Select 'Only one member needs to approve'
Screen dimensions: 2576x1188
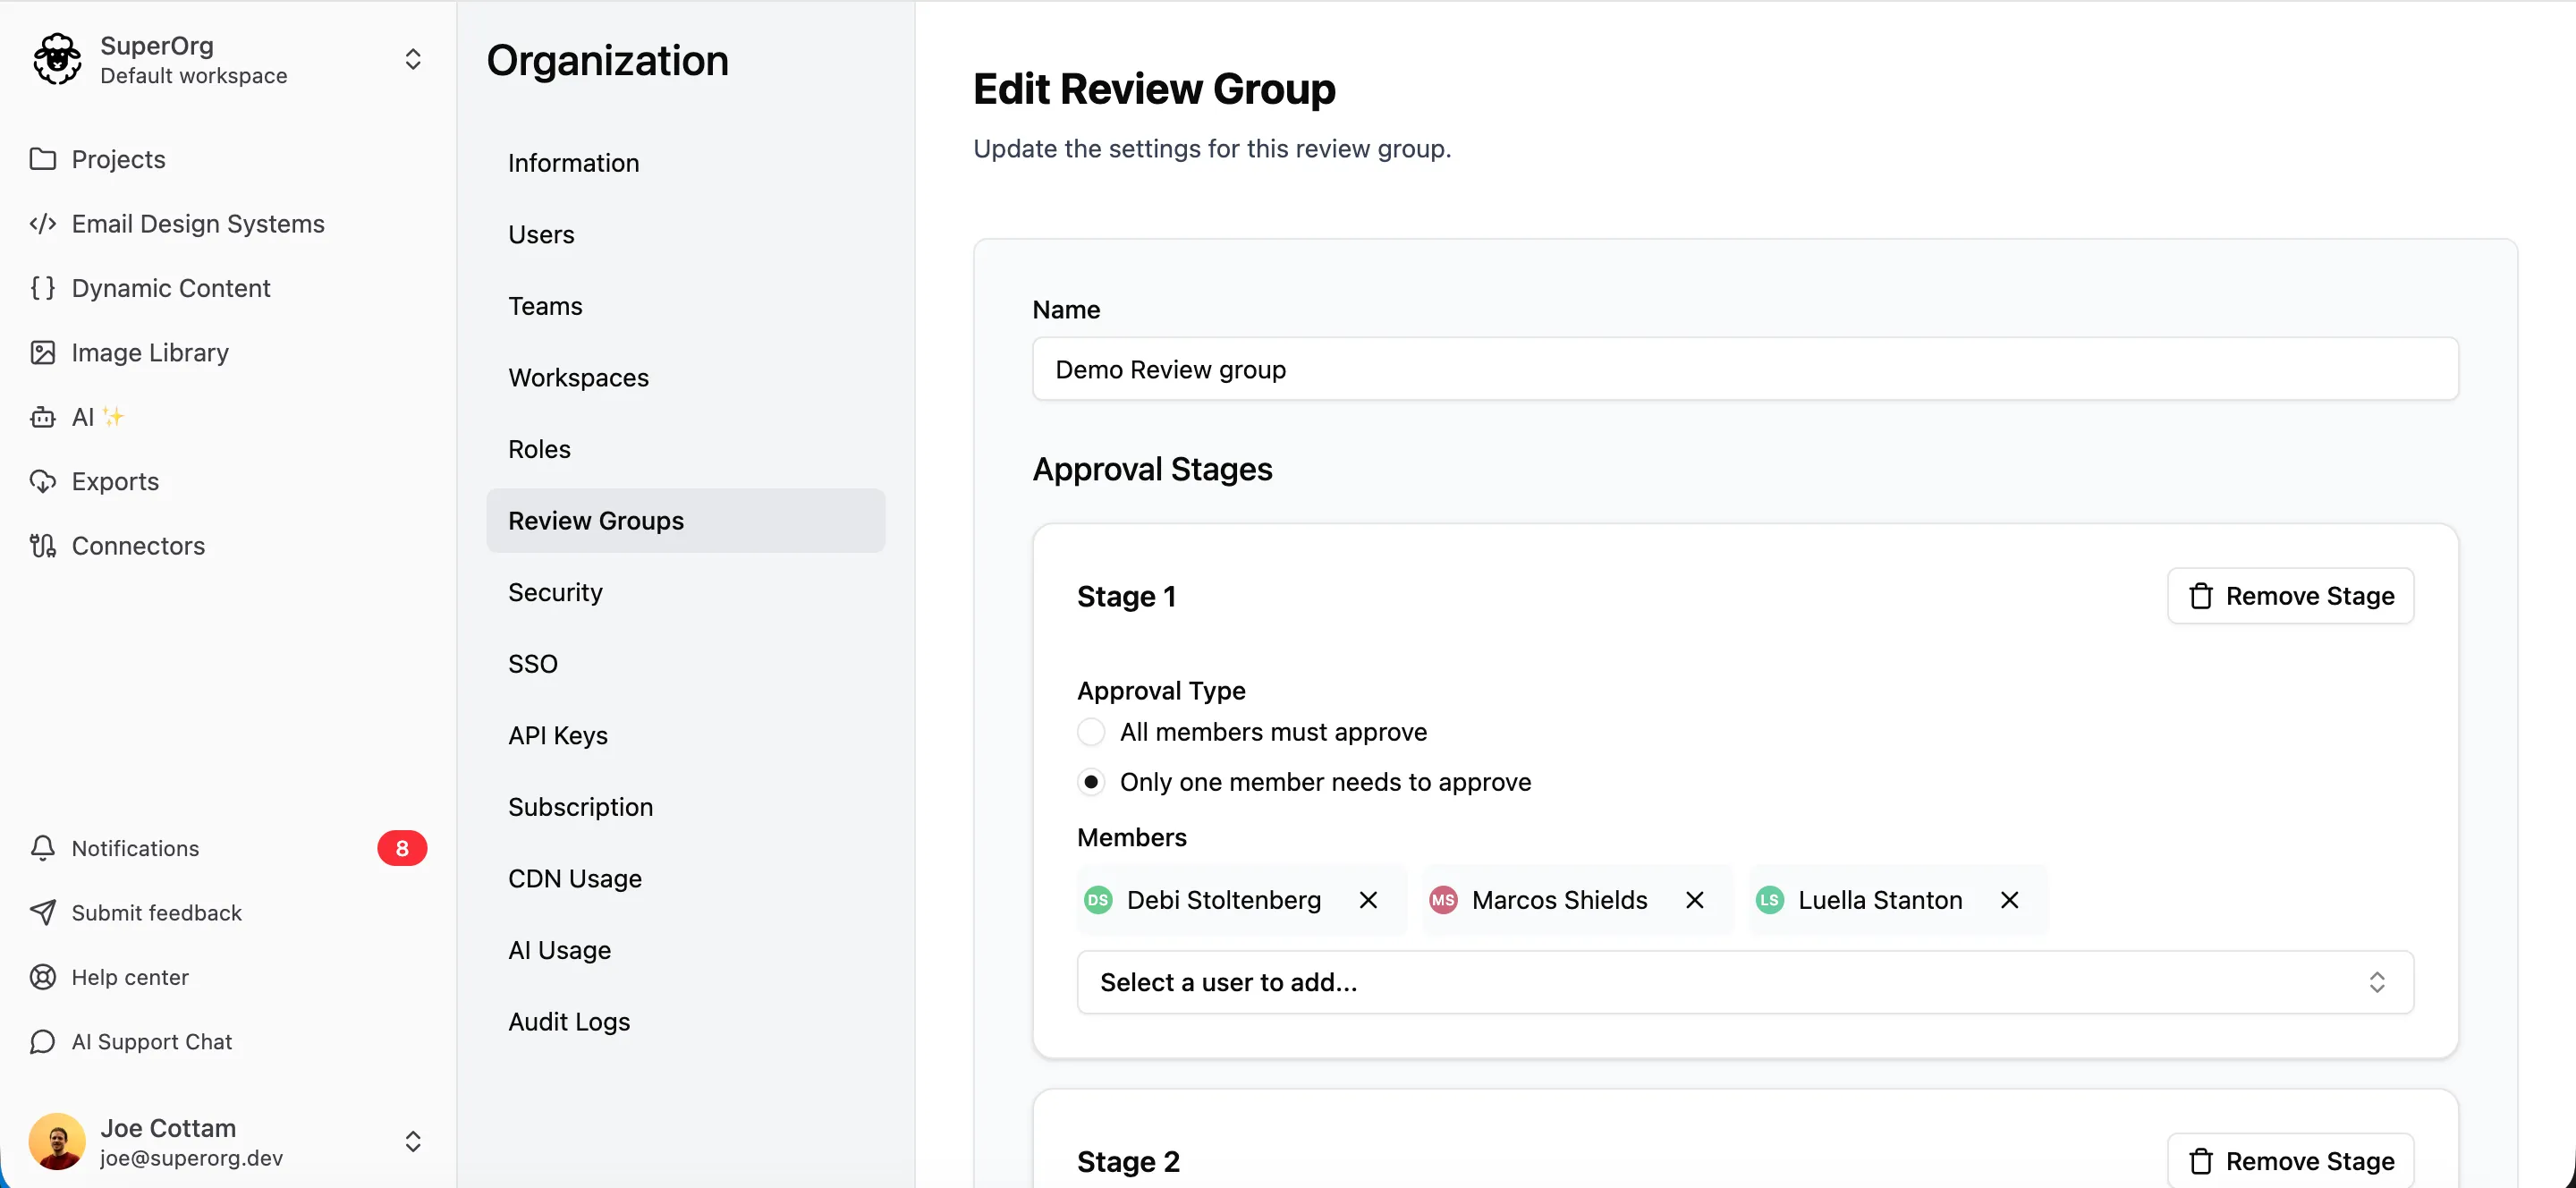[1091, 782]
